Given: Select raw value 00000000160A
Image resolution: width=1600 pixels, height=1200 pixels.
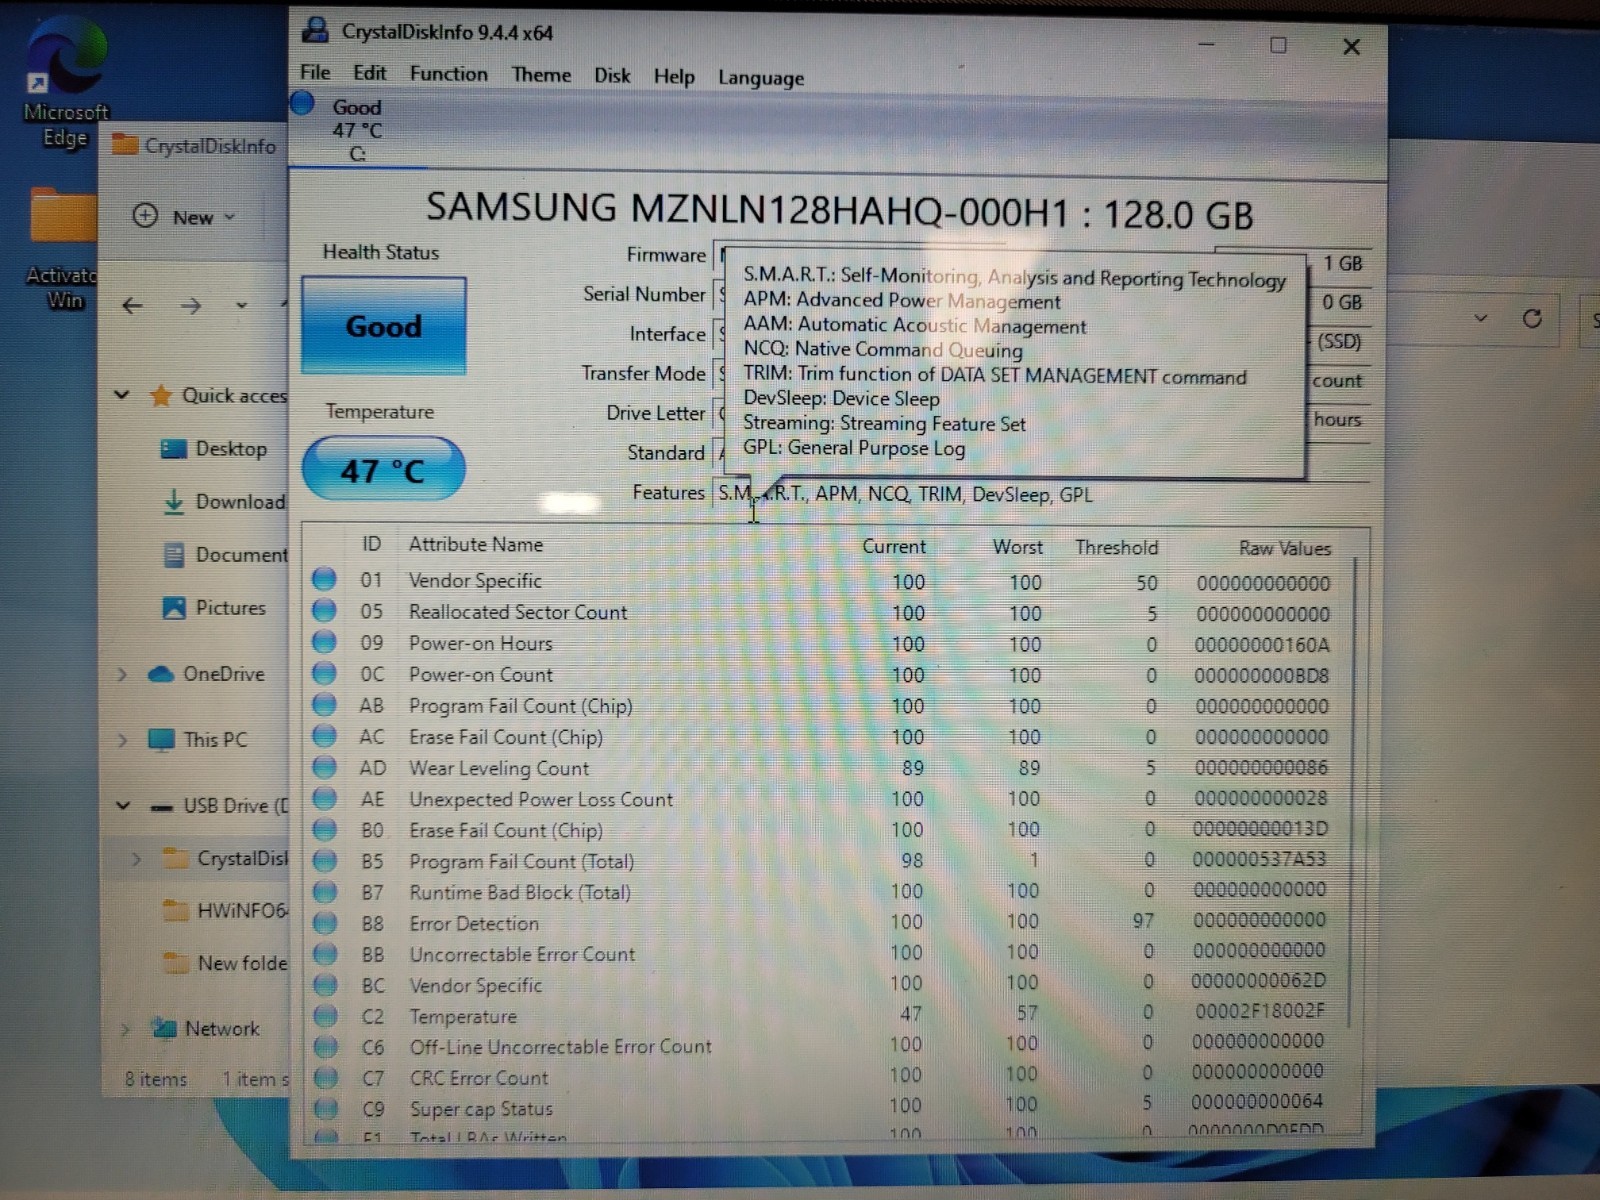Looking at the screenshot, I should [x=1262, y=645].
